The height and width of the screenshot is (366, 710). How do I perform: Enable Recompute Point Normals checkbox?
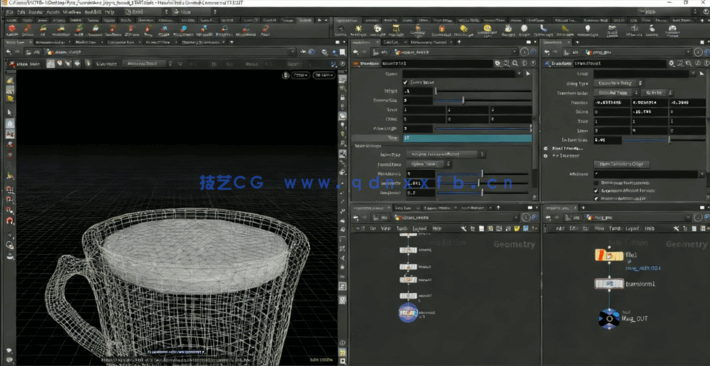click(x=596, y=183)
